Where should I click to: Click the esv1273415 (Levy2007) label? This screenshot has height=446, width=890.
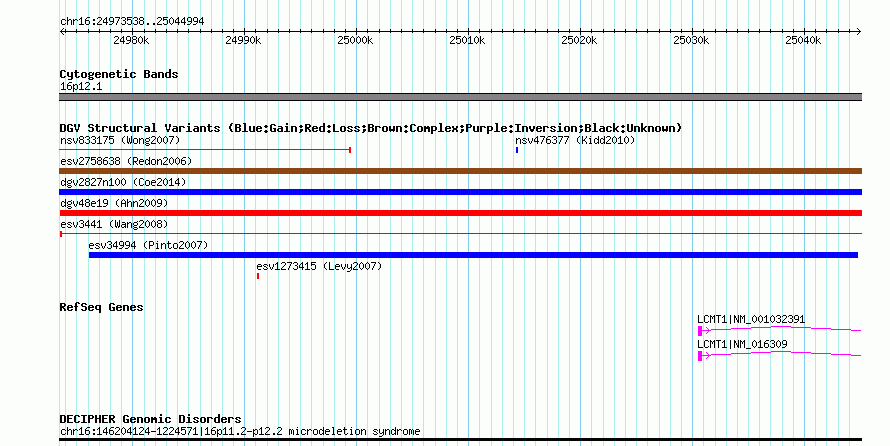pos(319,266)
